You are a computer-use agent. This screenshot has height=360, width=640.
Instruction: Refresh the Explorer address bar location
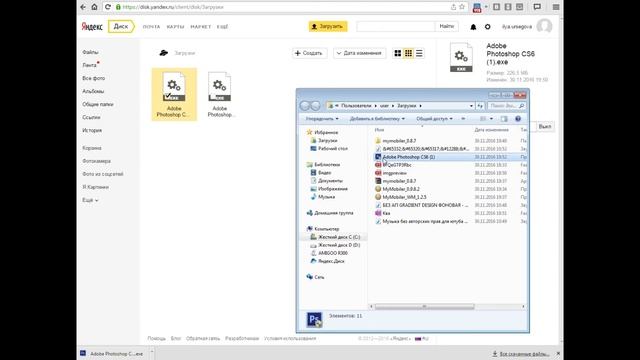click(x=480, y=106)
